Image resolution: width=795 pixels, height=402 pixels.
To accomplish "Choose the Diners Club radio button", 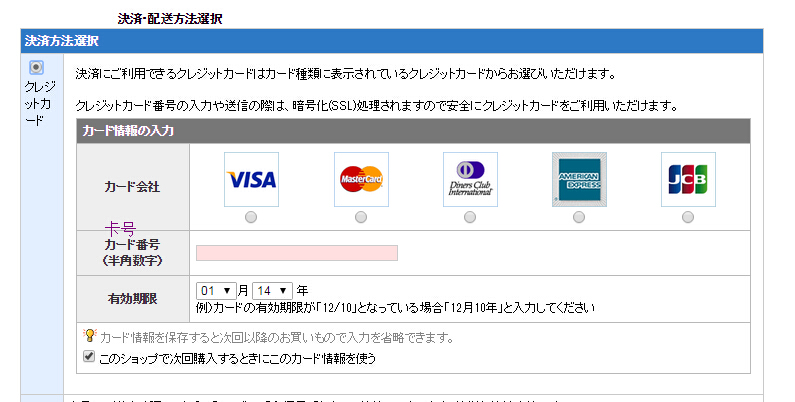I will [470, 217].
